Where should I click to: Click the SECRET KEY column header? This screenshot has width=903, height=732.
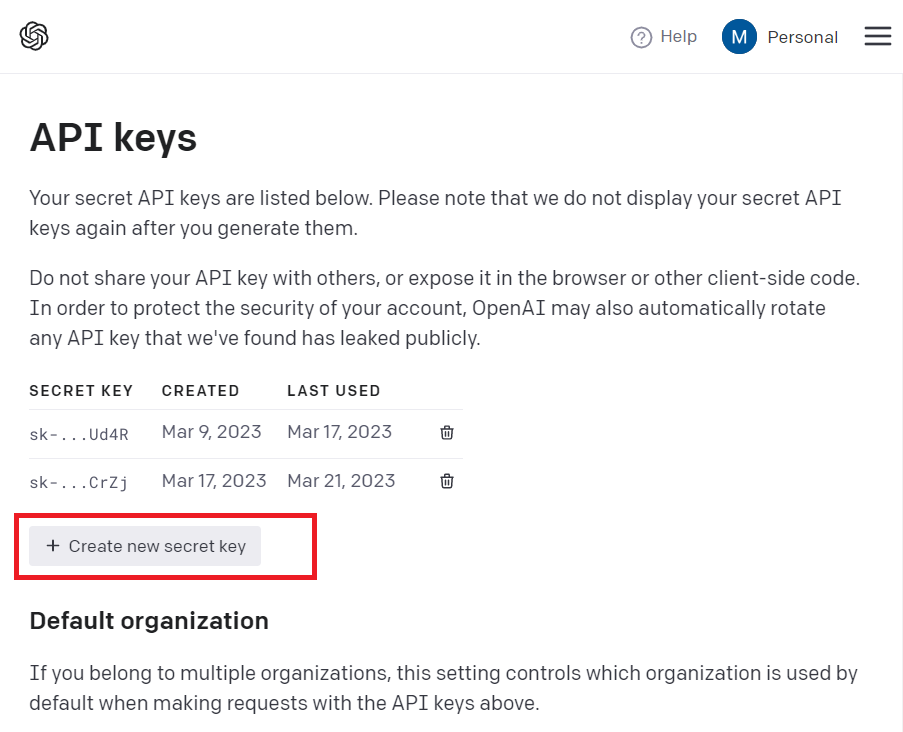coord(81,391)
